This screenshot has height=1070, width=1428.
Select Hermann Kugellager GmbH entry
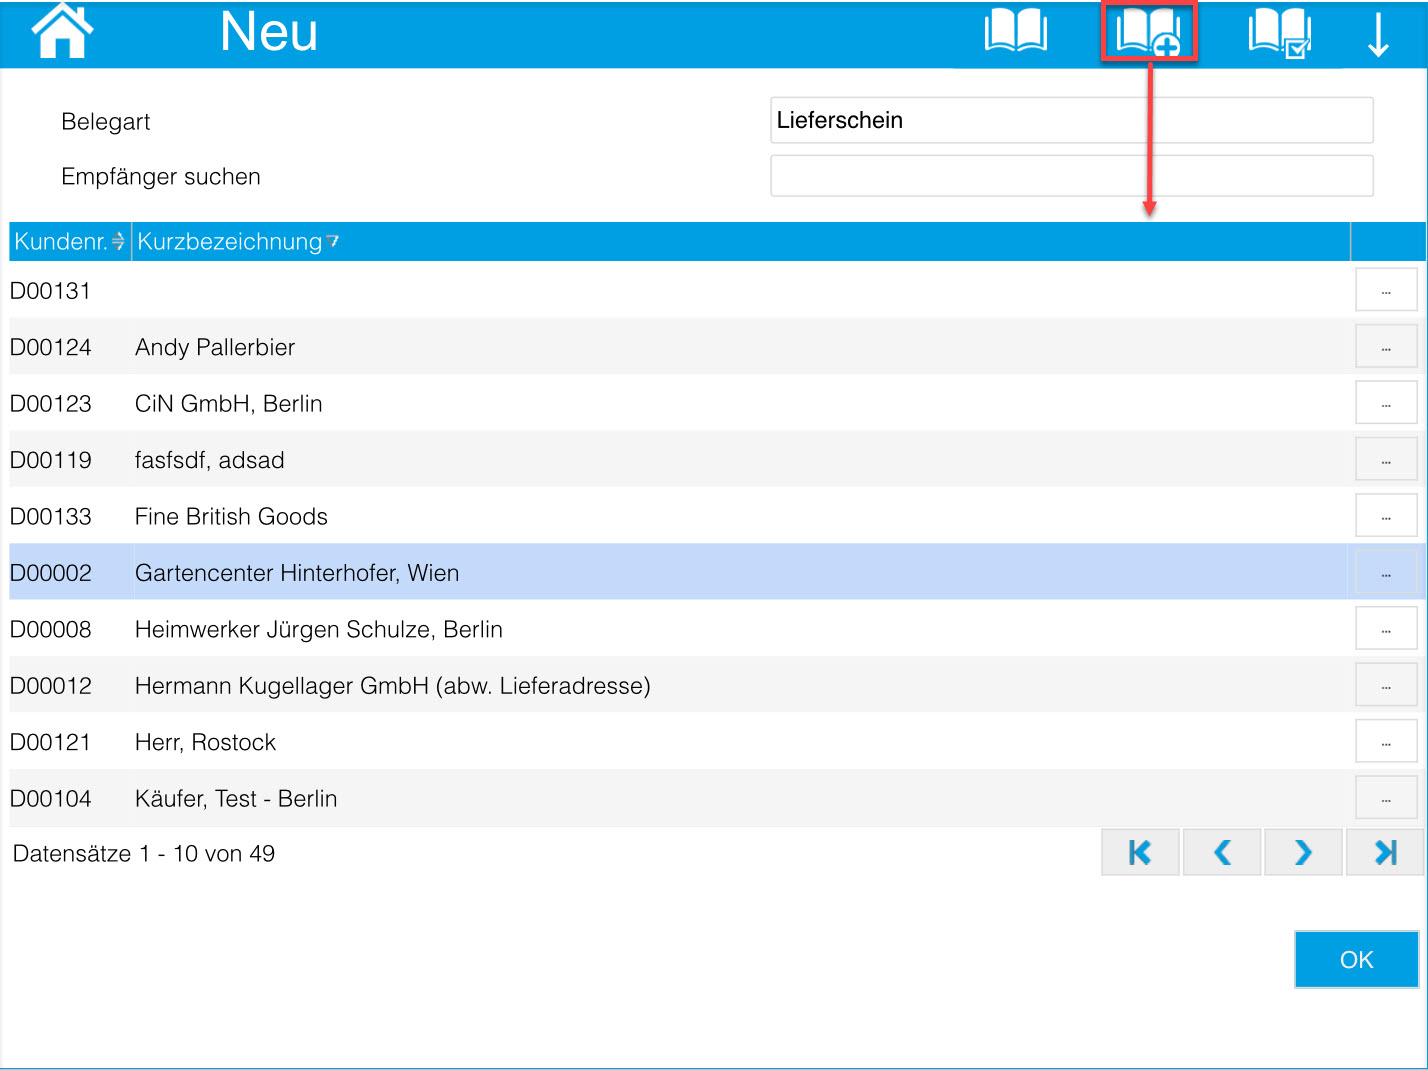click(x=393, y=686)
